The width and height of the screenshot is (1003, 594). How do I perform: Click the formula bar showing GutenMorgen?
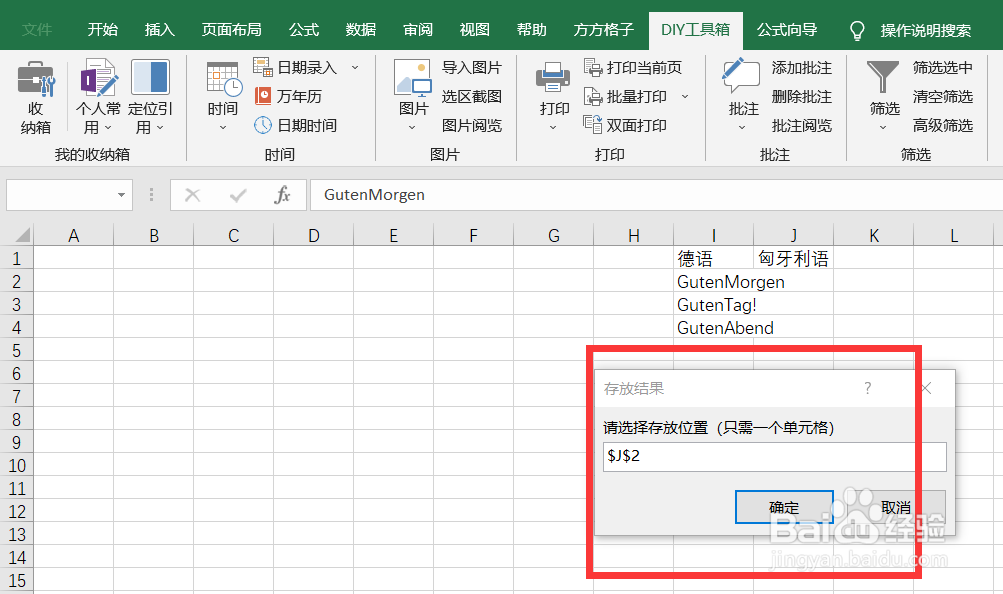(x=656, y=195)
